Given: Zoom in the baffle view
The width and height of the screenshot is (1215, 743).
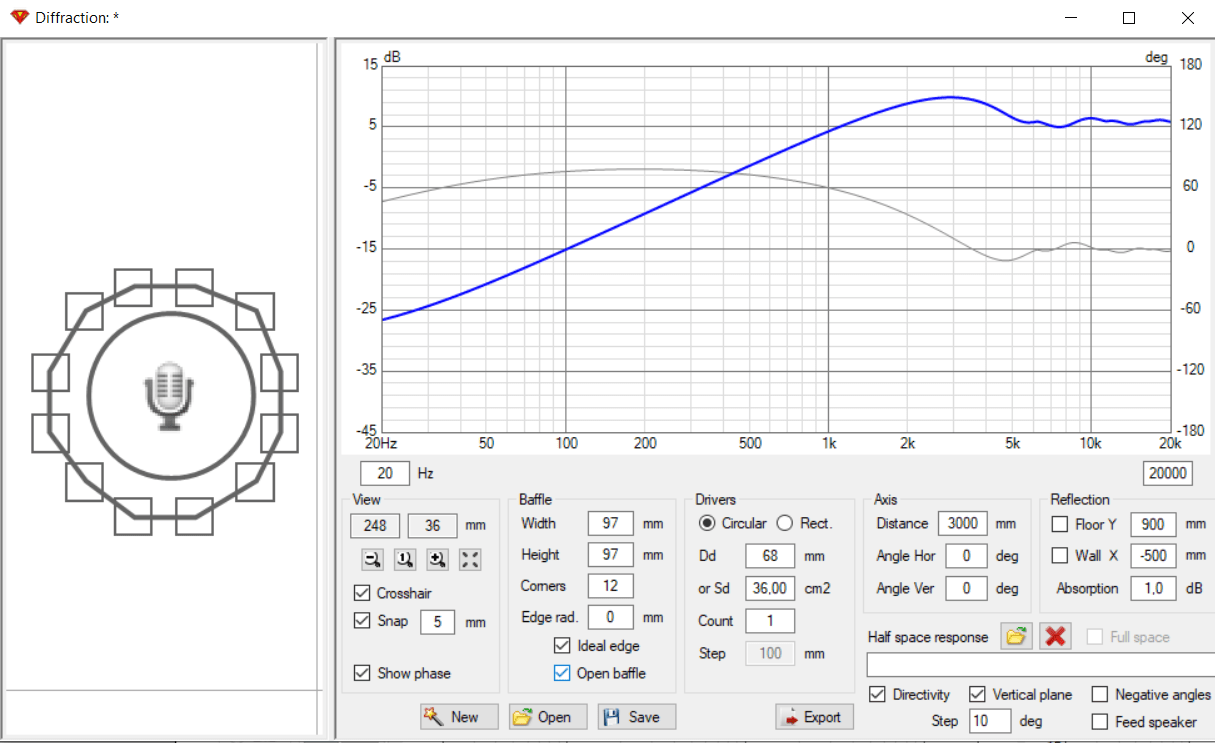Looking at the screenshot, I should point(437,560).
